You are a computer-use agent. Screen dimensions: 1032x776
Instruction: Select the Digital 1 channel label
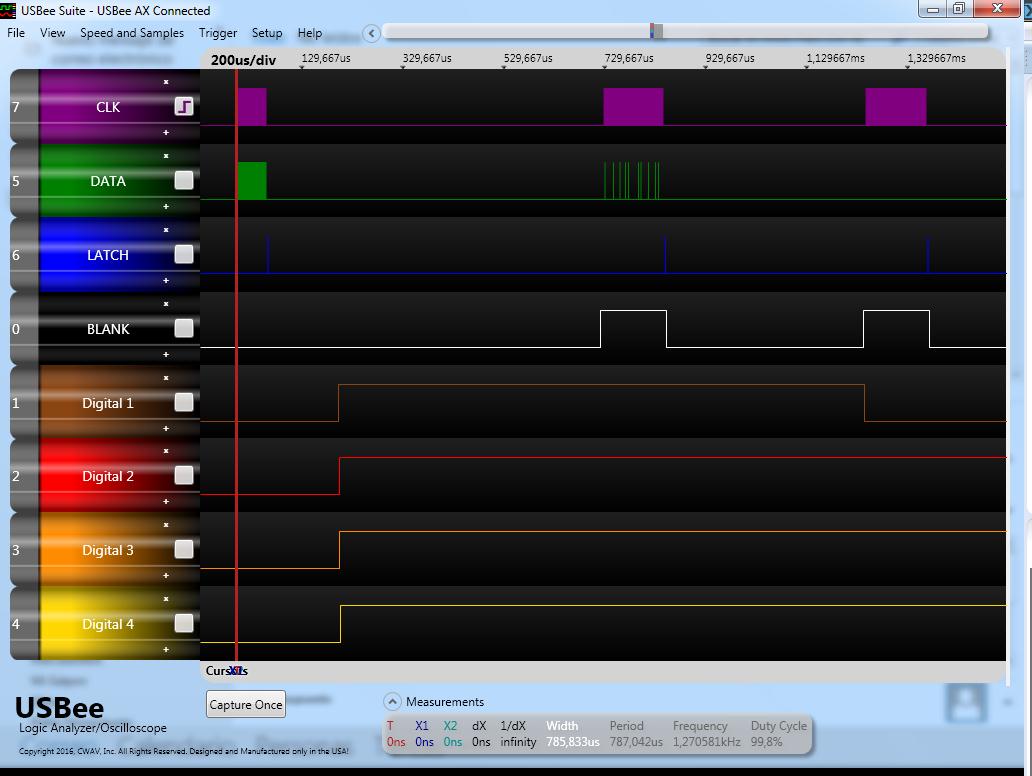[x=108, y=403]
